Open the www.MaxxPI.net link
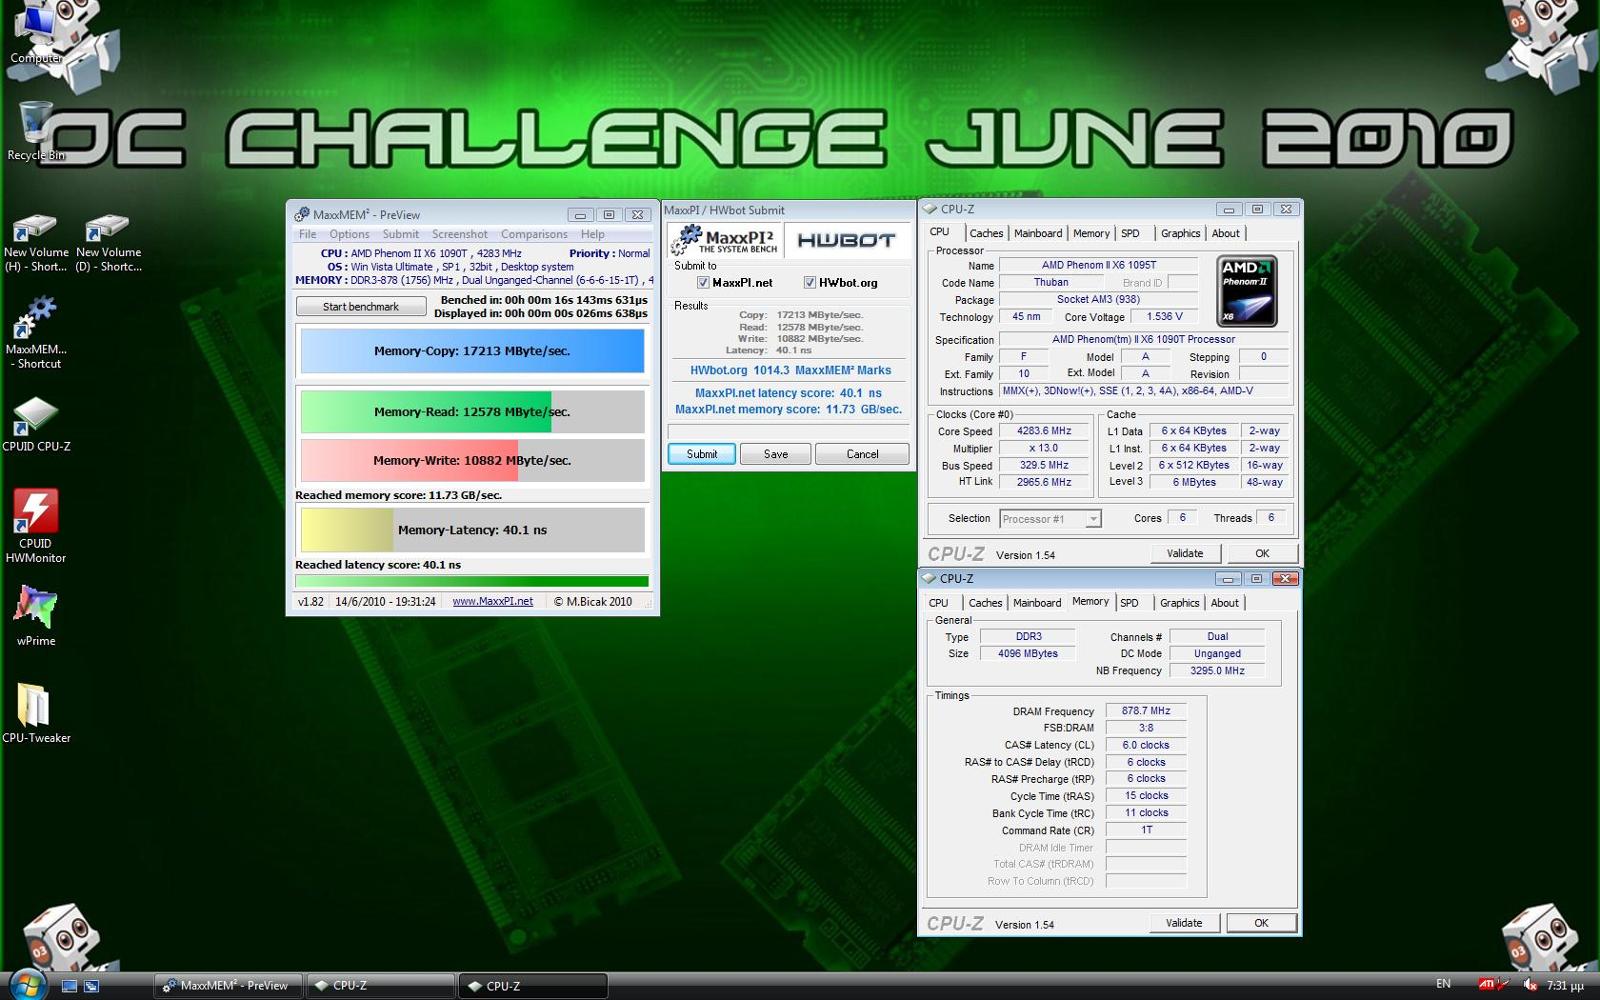Screen dimensions: 1600x1000 [x=492, y=601]
